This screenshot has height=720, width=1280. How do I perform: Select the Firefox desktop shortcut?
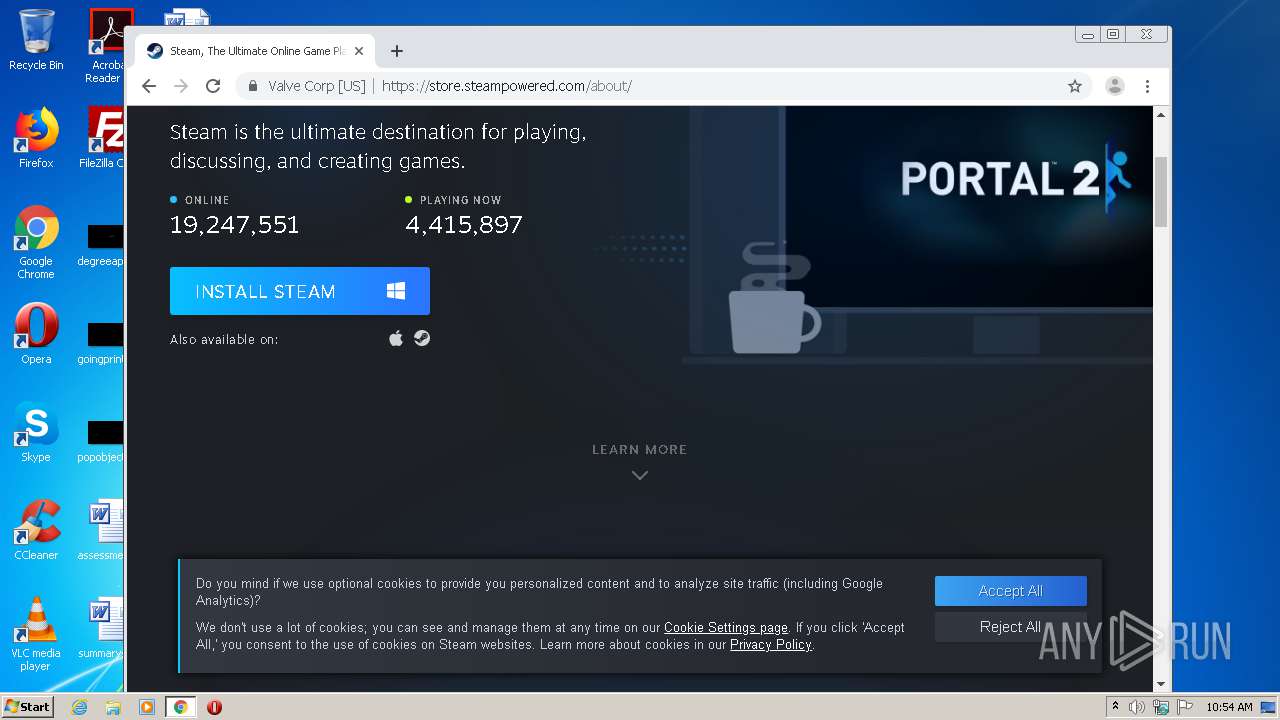[x=36, y=138]
